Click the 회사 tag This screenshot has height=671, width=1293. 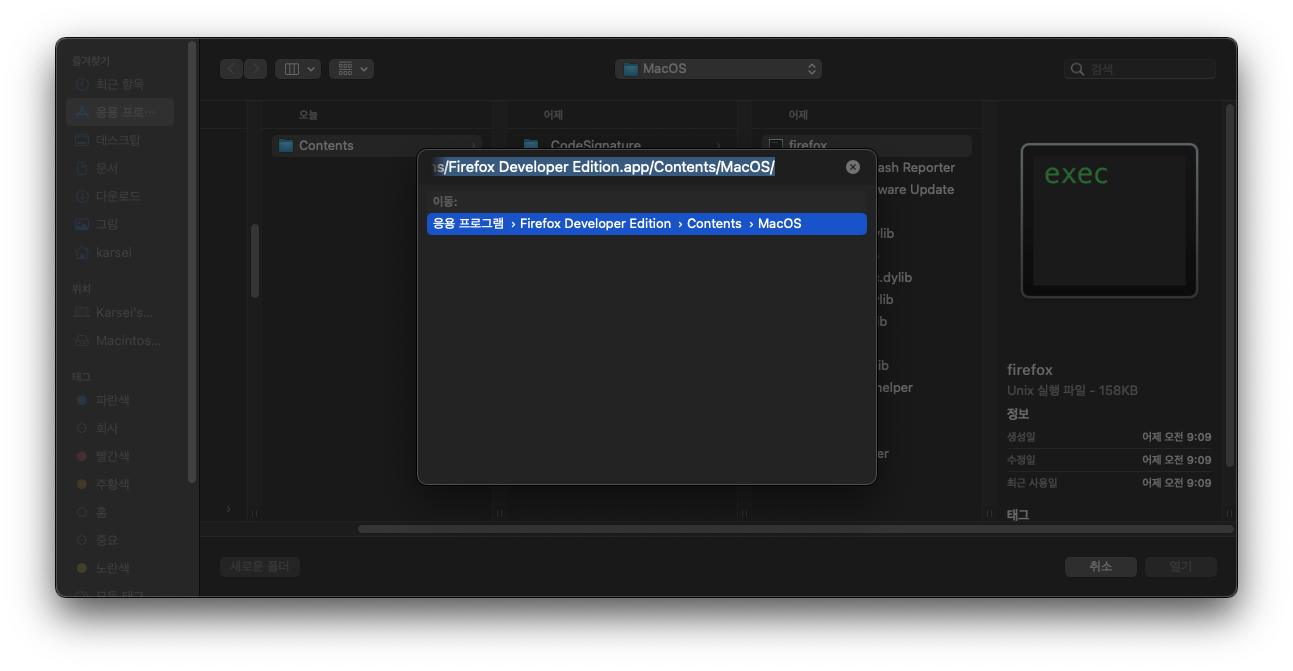(x=120, y=428)
